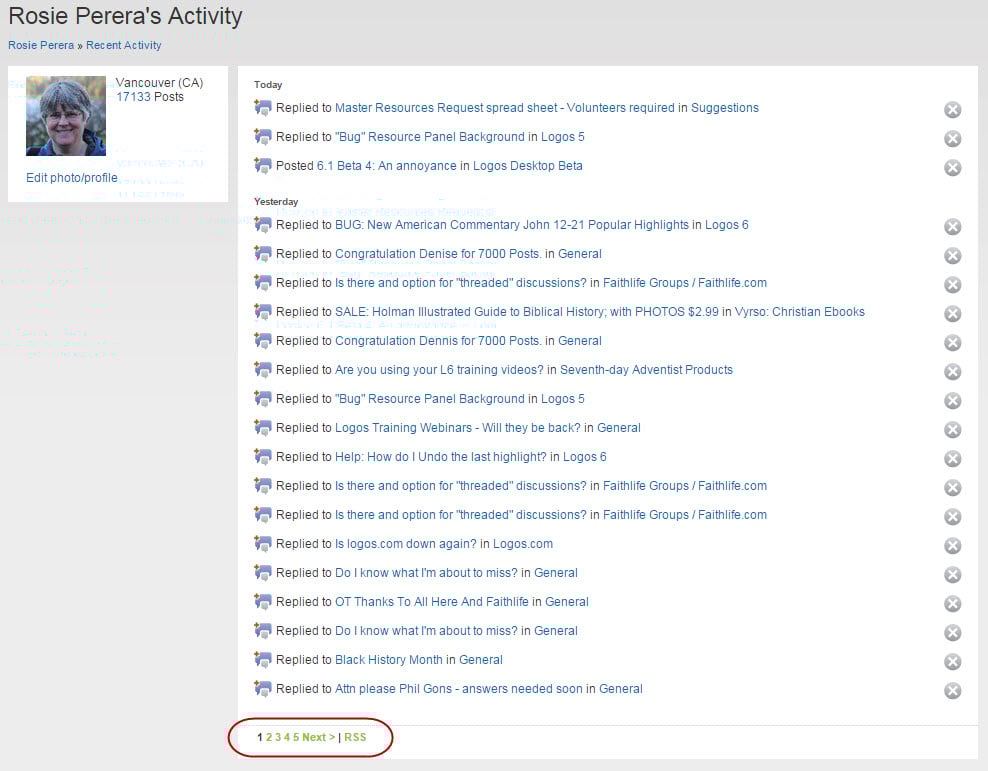Click the forum icon beside OT Thanks To All

click(263, 602)
